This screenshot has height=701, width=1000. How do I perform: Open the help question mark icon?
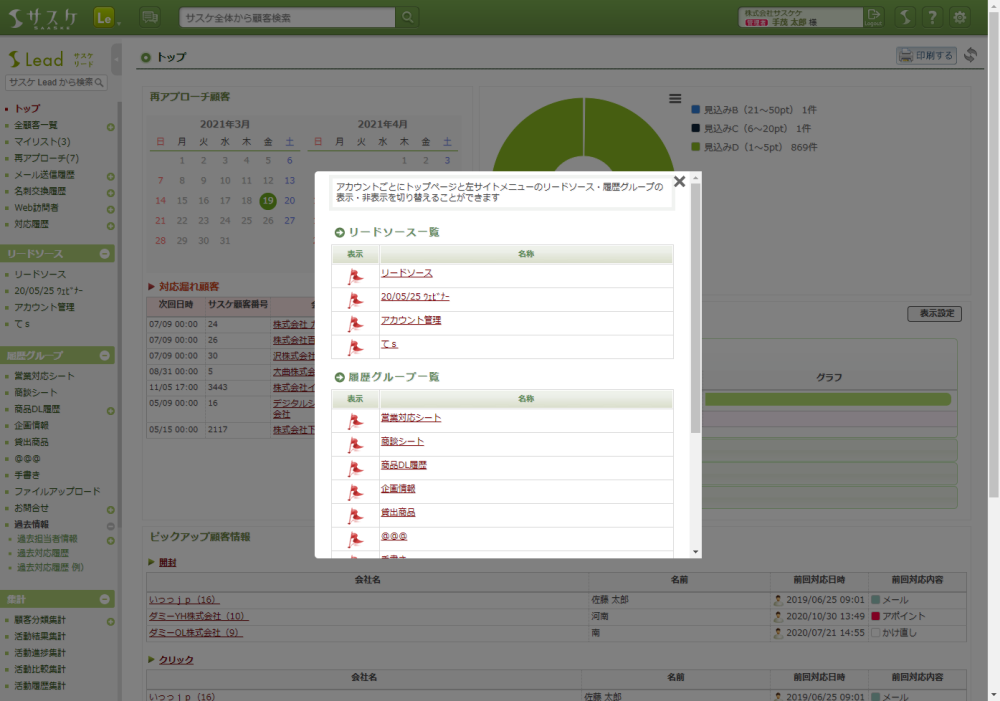[932, 17]
